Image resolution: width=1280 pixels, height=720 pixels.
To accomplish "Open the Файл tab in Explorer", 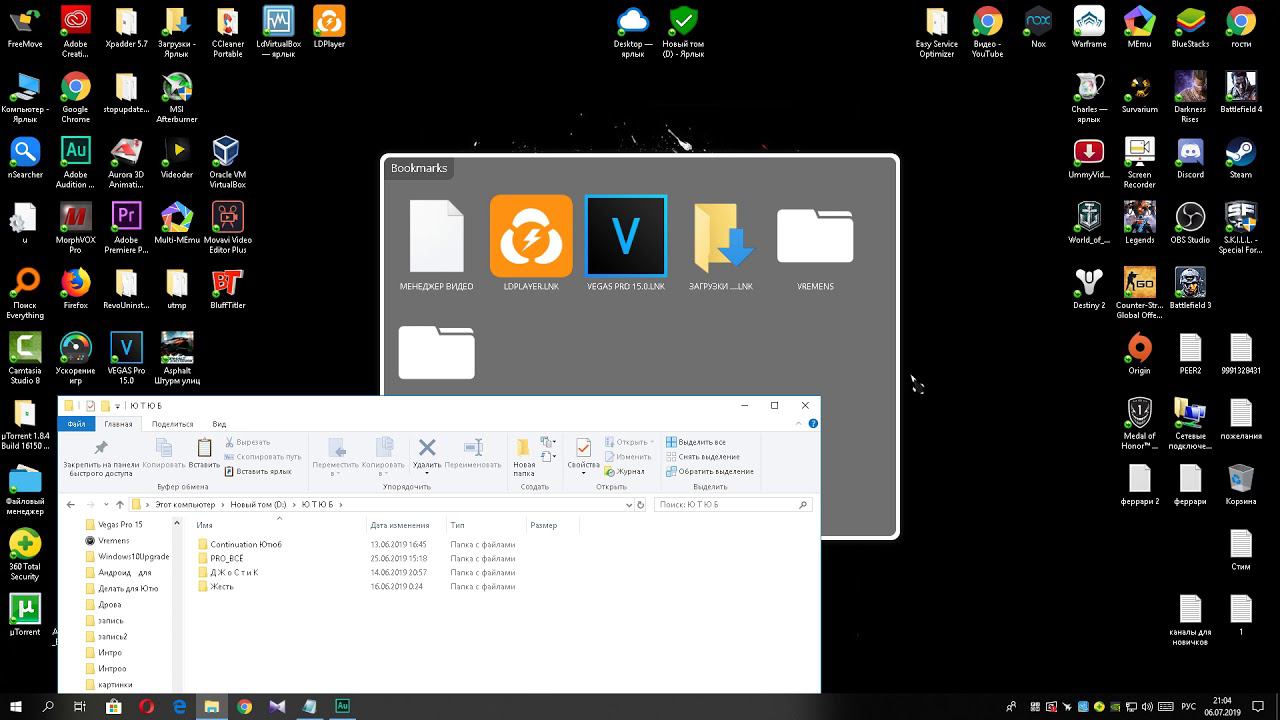I will pos(76,424).
